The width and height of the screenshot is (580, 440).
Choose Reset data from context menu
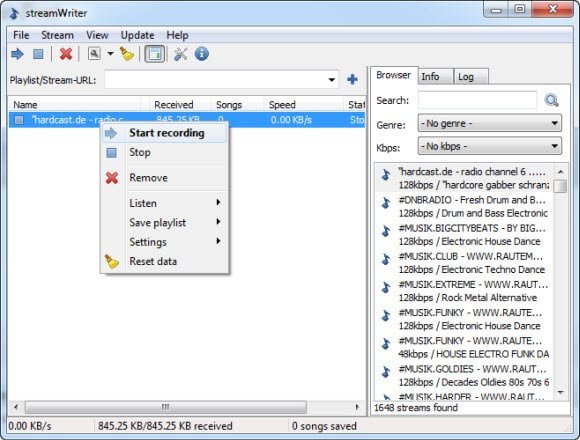pos(165,261)
